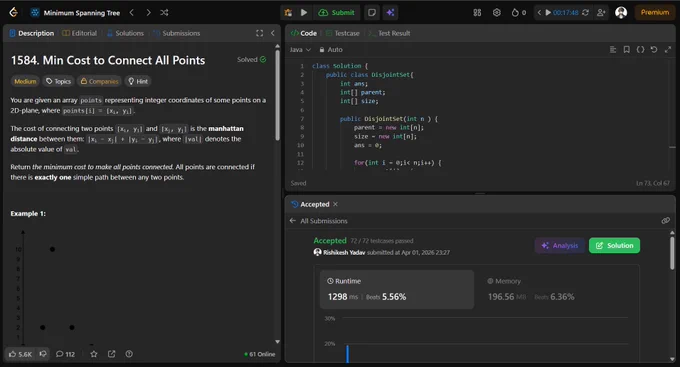
Task: Open the profile avatar menu
Action: (x=621, y=13)
